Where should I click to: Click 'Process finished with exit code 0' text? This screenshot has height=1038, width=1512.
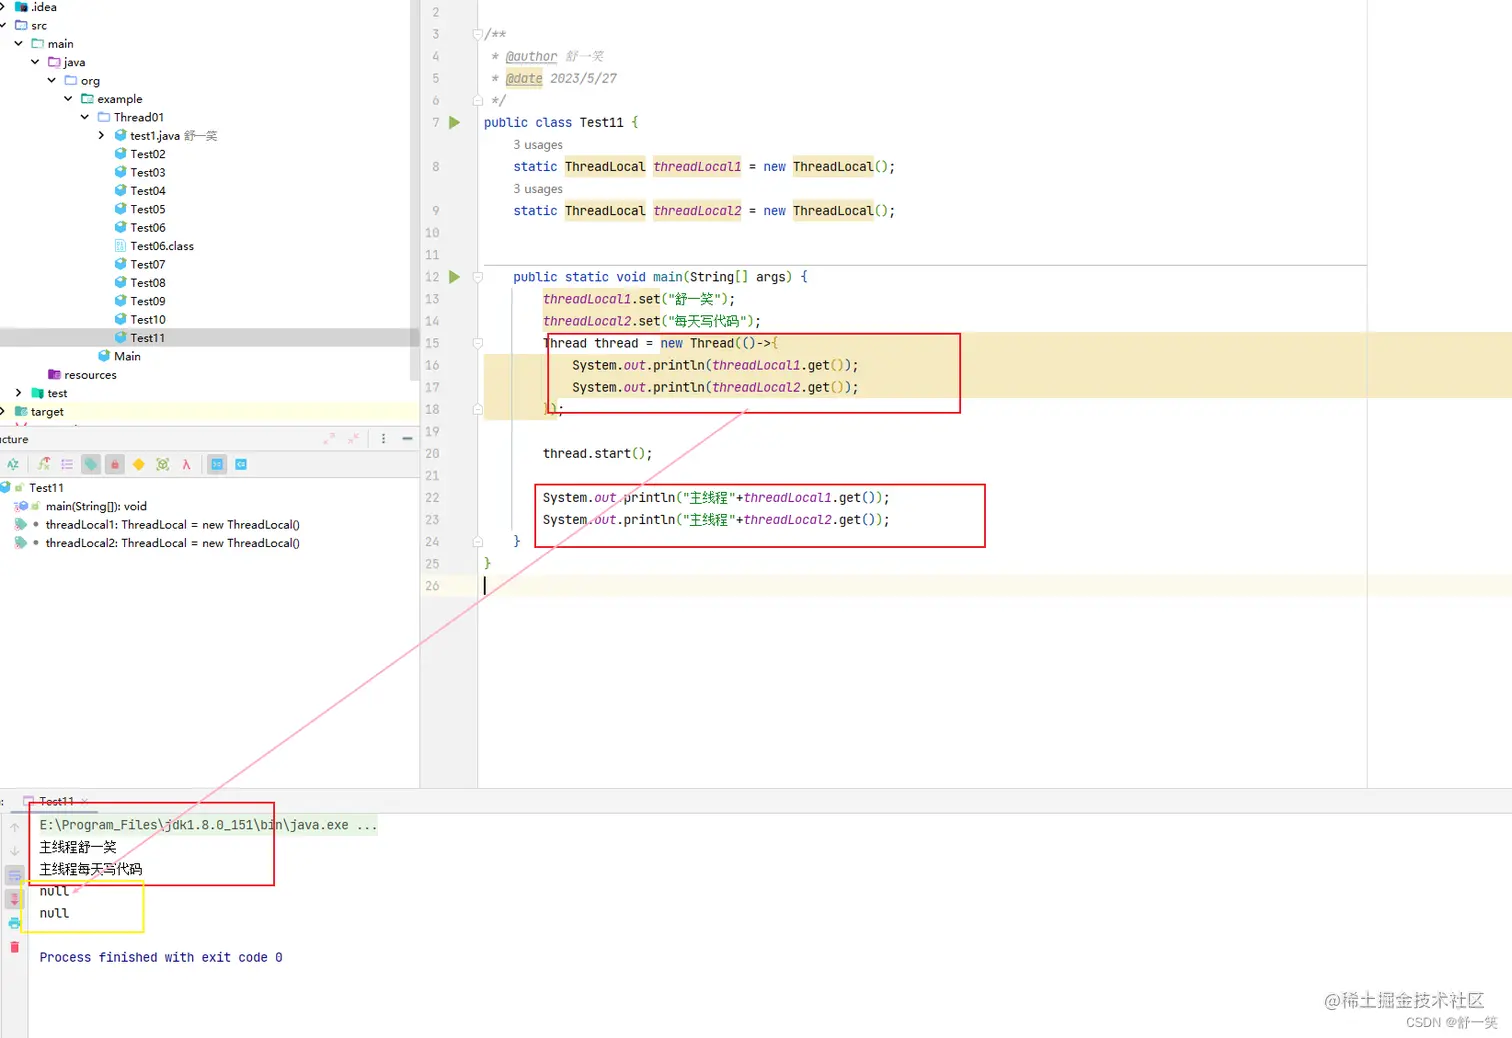click(x=161, y=957)
